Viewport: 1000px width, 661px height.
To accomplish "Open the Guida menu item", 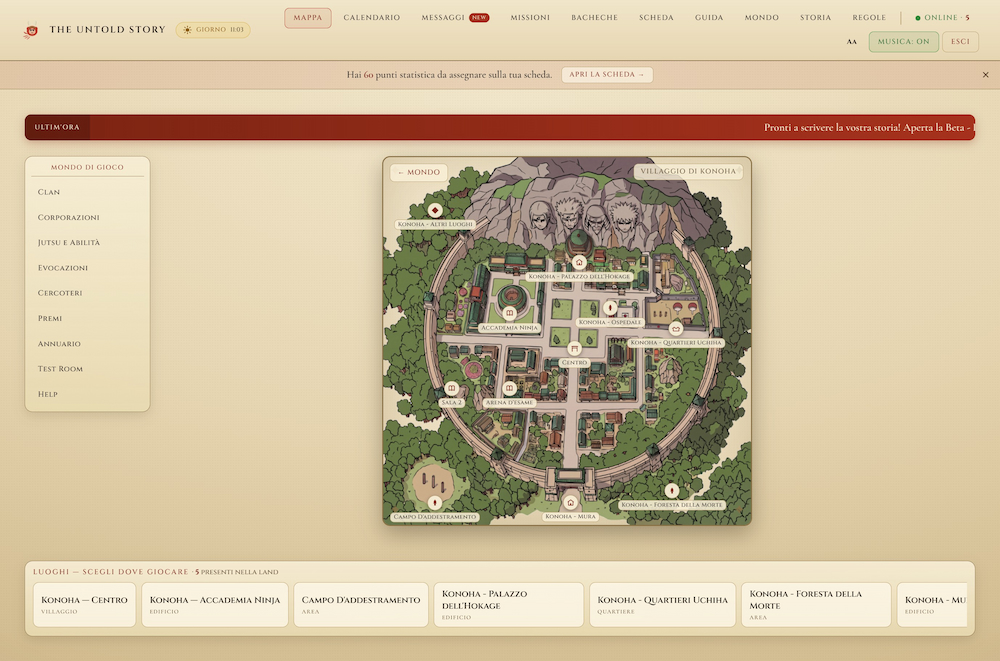I will tap(709, 18).
